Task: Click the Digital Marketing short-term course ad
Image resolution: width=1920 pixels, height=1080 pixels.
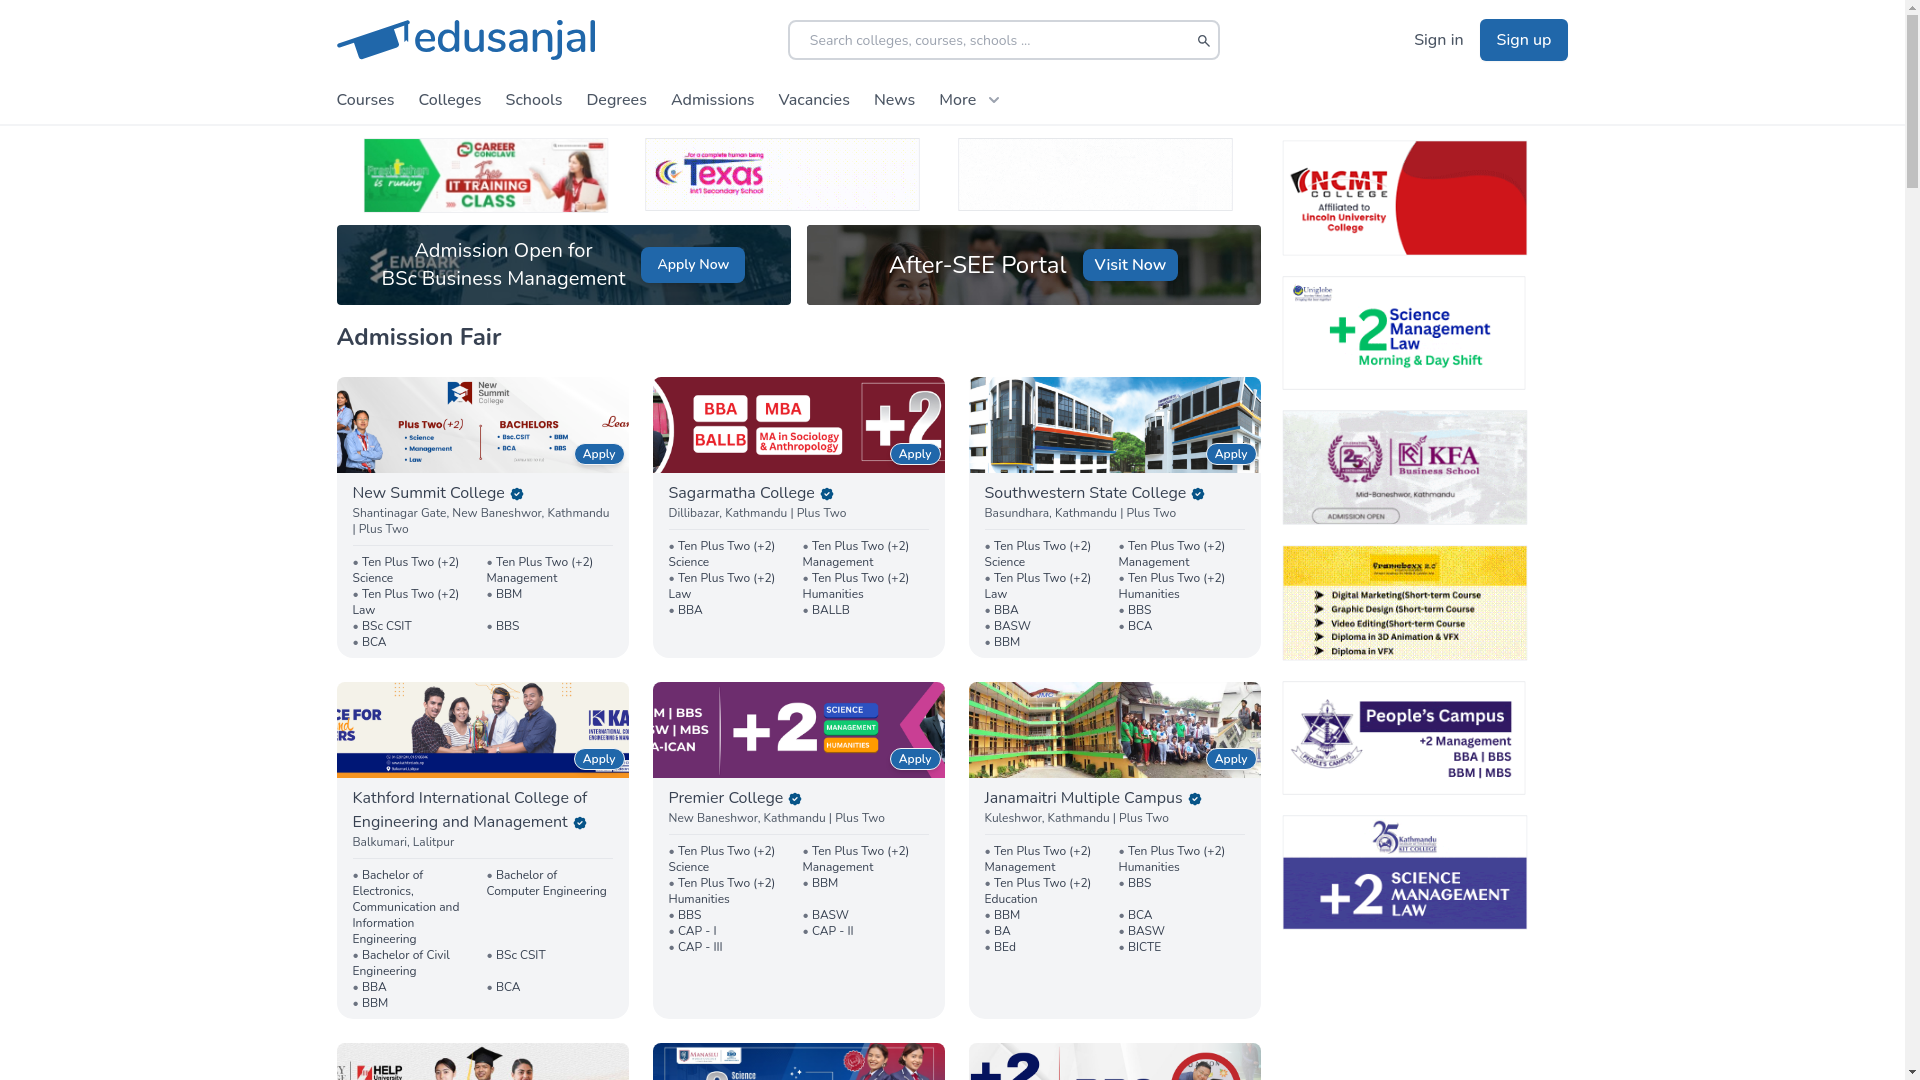Action: click(x=1404, y=603)
